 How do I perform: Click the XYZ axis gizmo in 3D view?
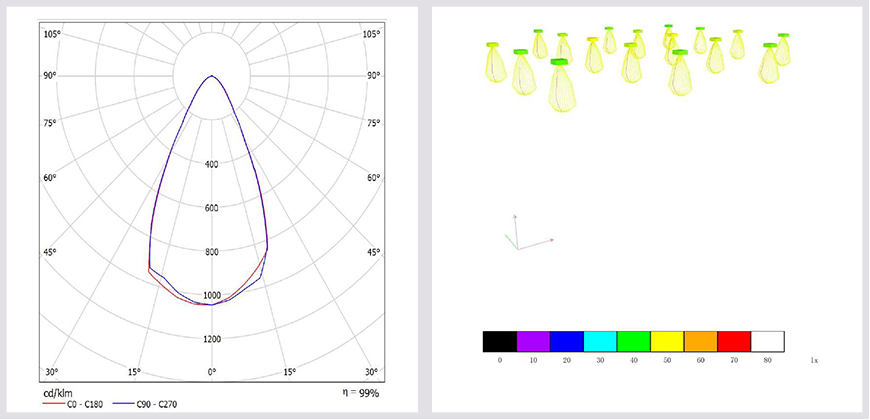528,232
